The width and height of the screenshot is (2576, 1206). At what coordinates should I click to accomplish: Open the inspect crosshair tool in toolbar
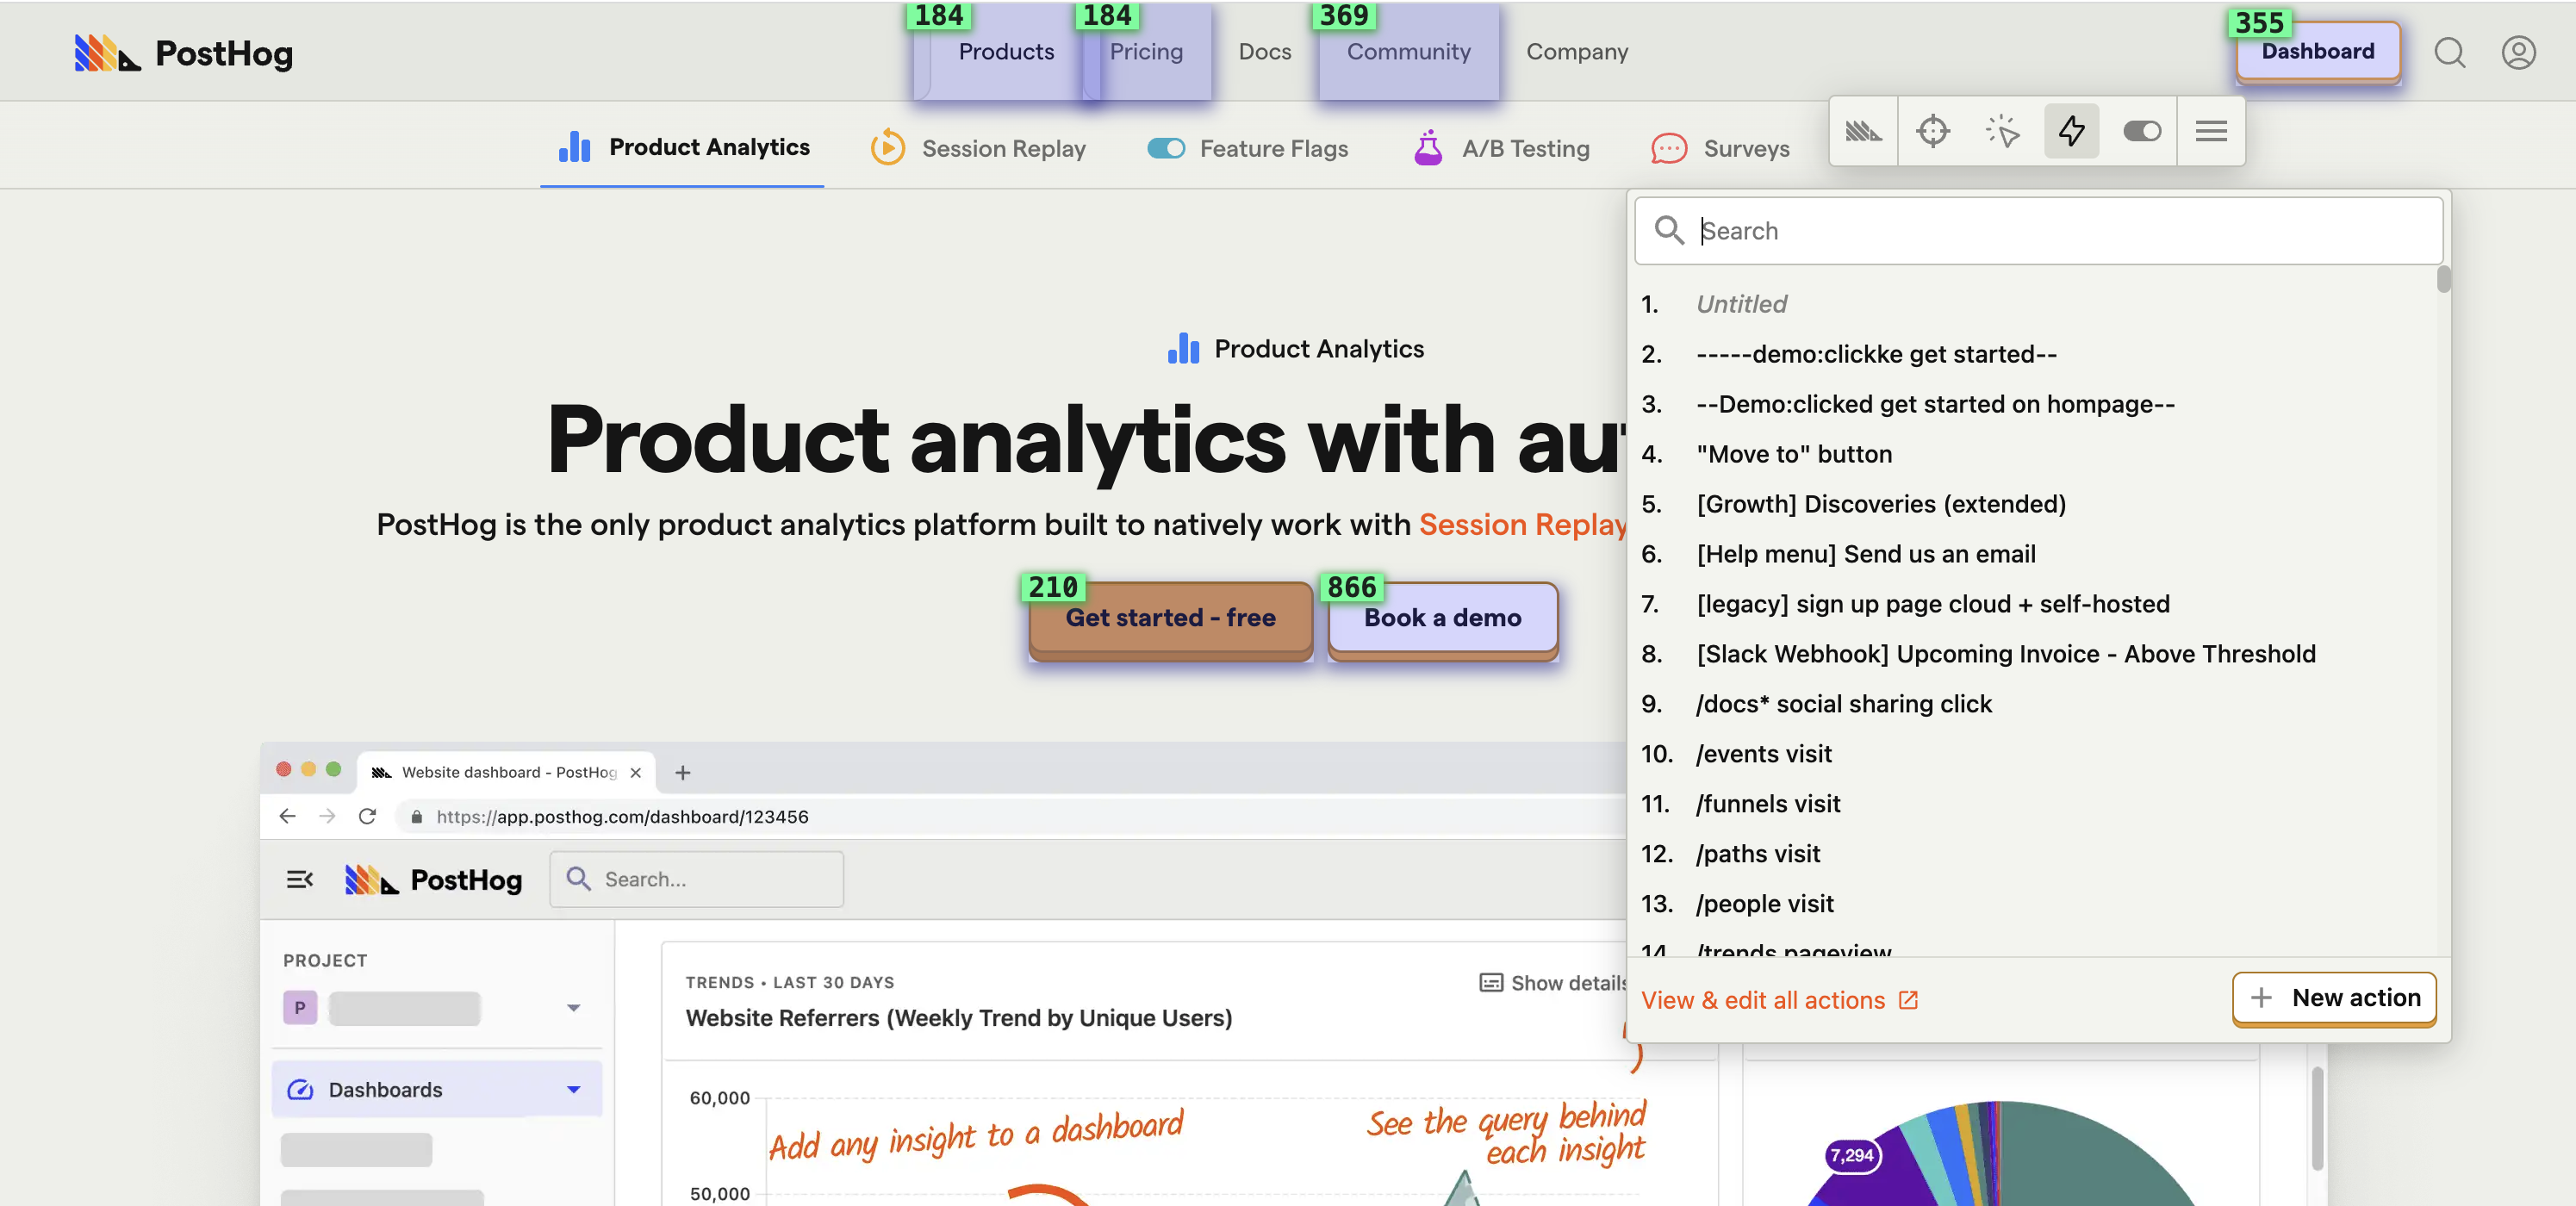(x=1932, y=131)
